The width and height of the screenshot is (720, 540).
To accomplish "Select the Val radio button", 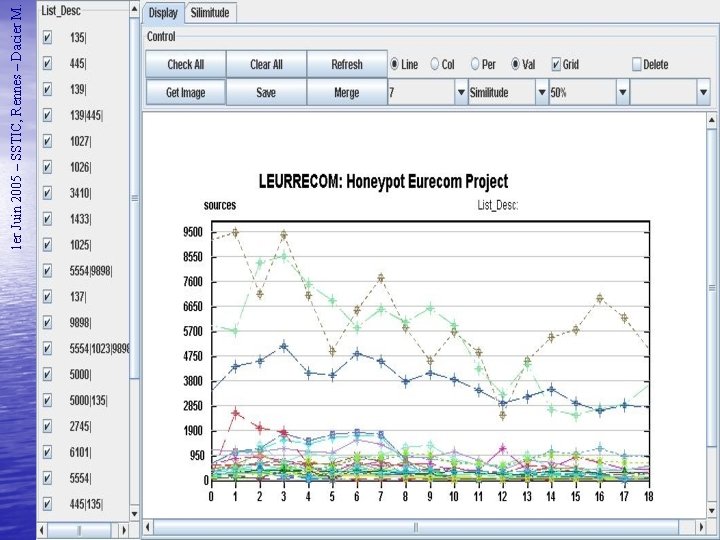I will pyautogui.click(x=515, y=65).
